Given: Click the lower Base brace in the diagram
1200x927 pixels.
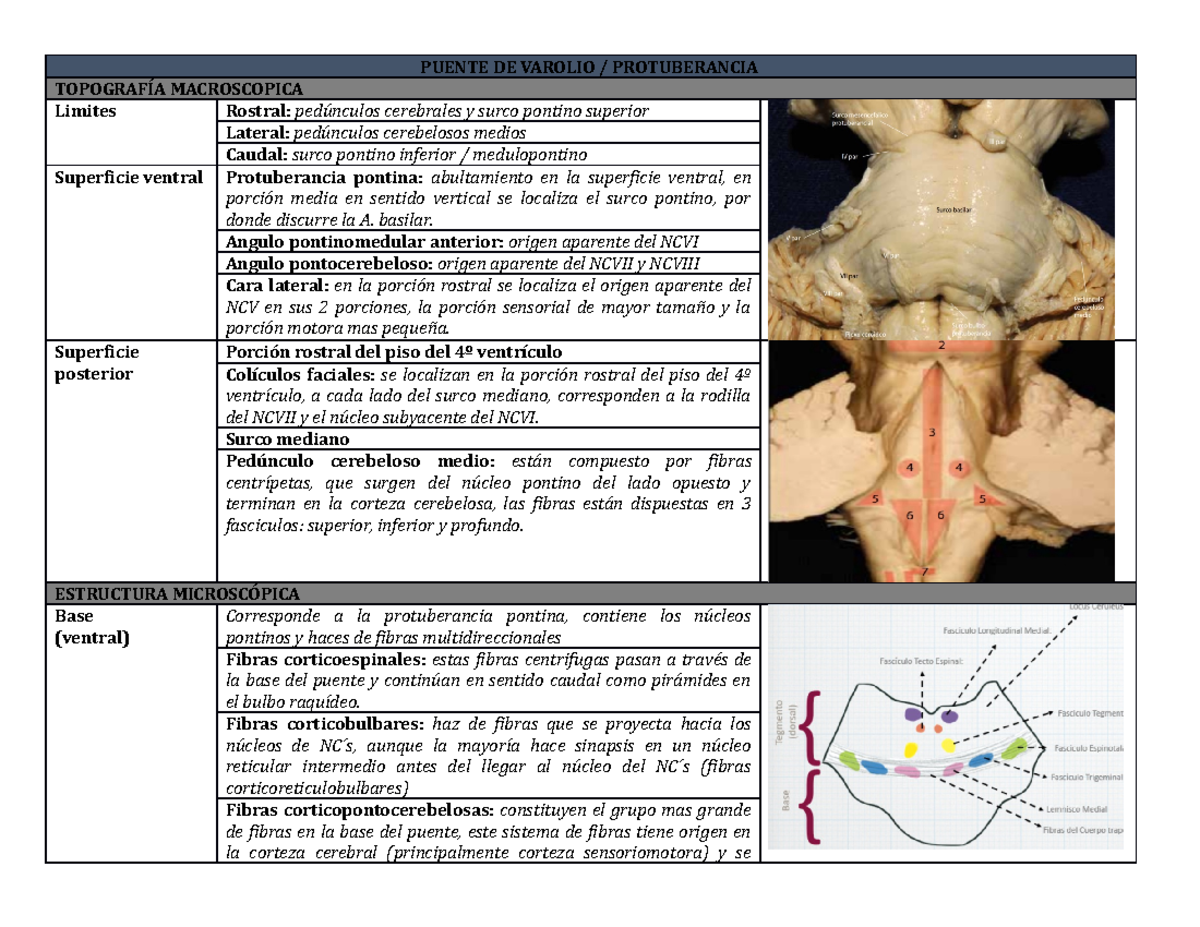Looking at the screenshot, I should click(x=807, y=805).
